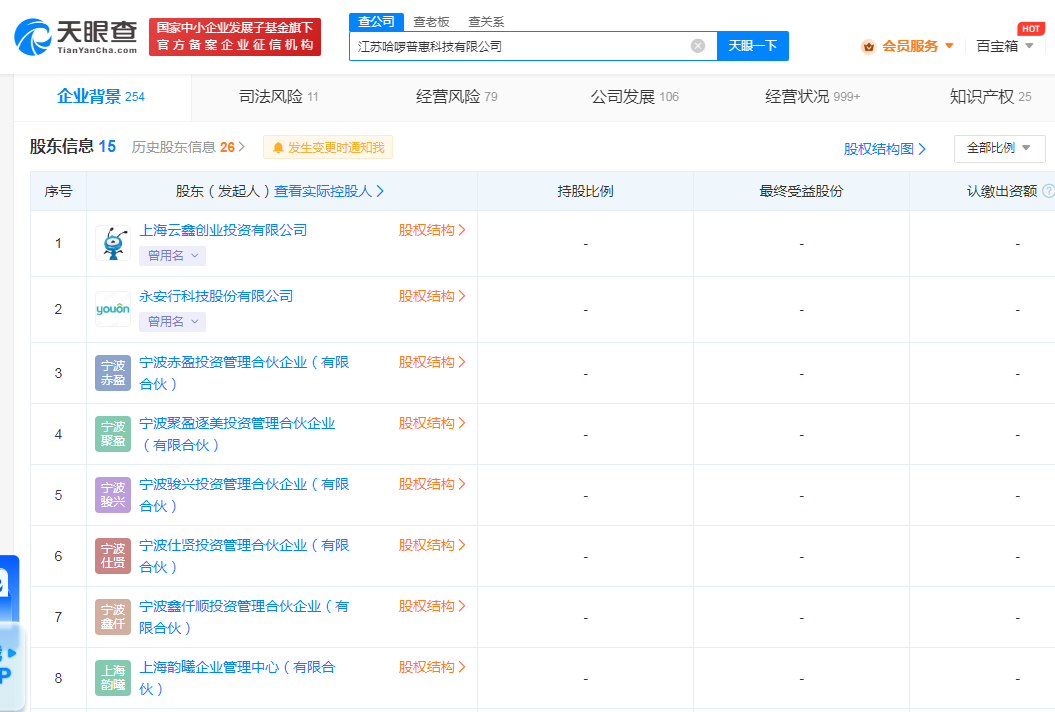Open the 上海云鑫创业投资 company logo

tap(113, 243)
